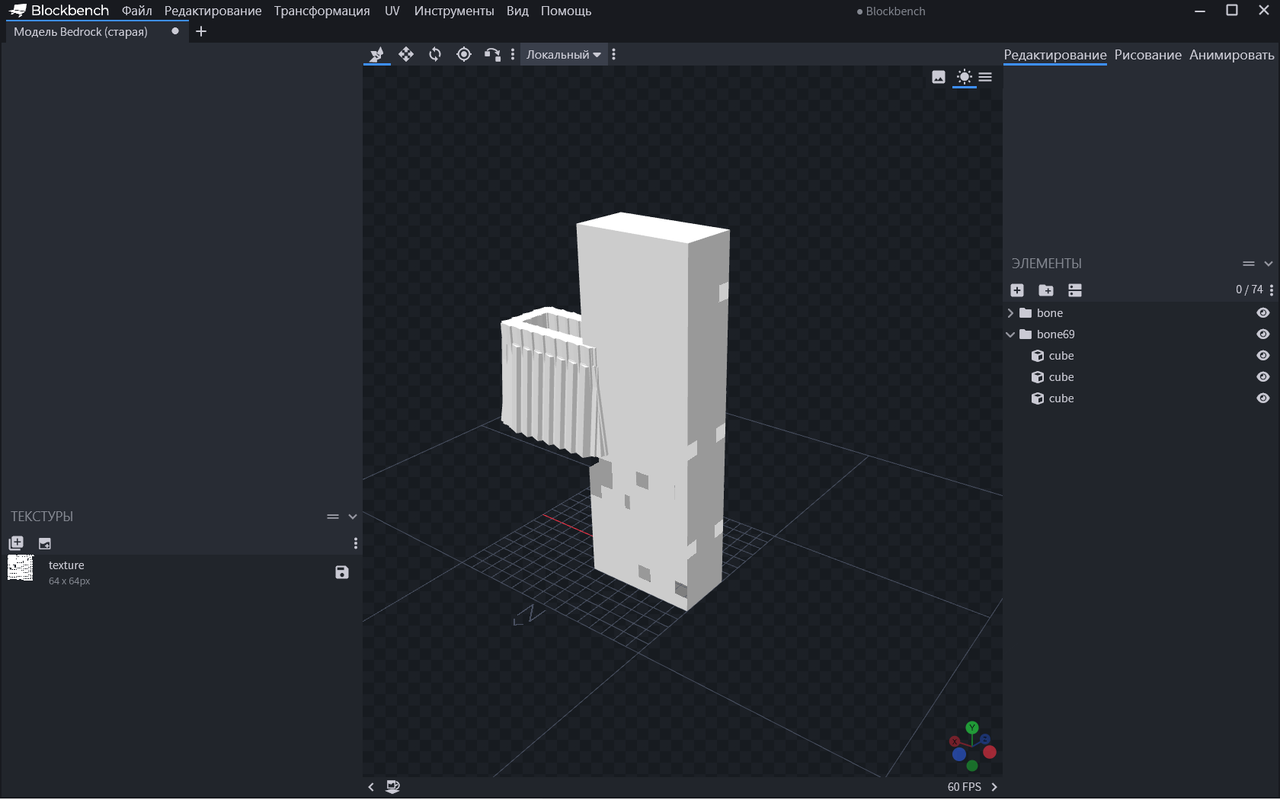Click the import texture icon
The width and height of the screenshot is (1280, 800).
coord(16,543)
